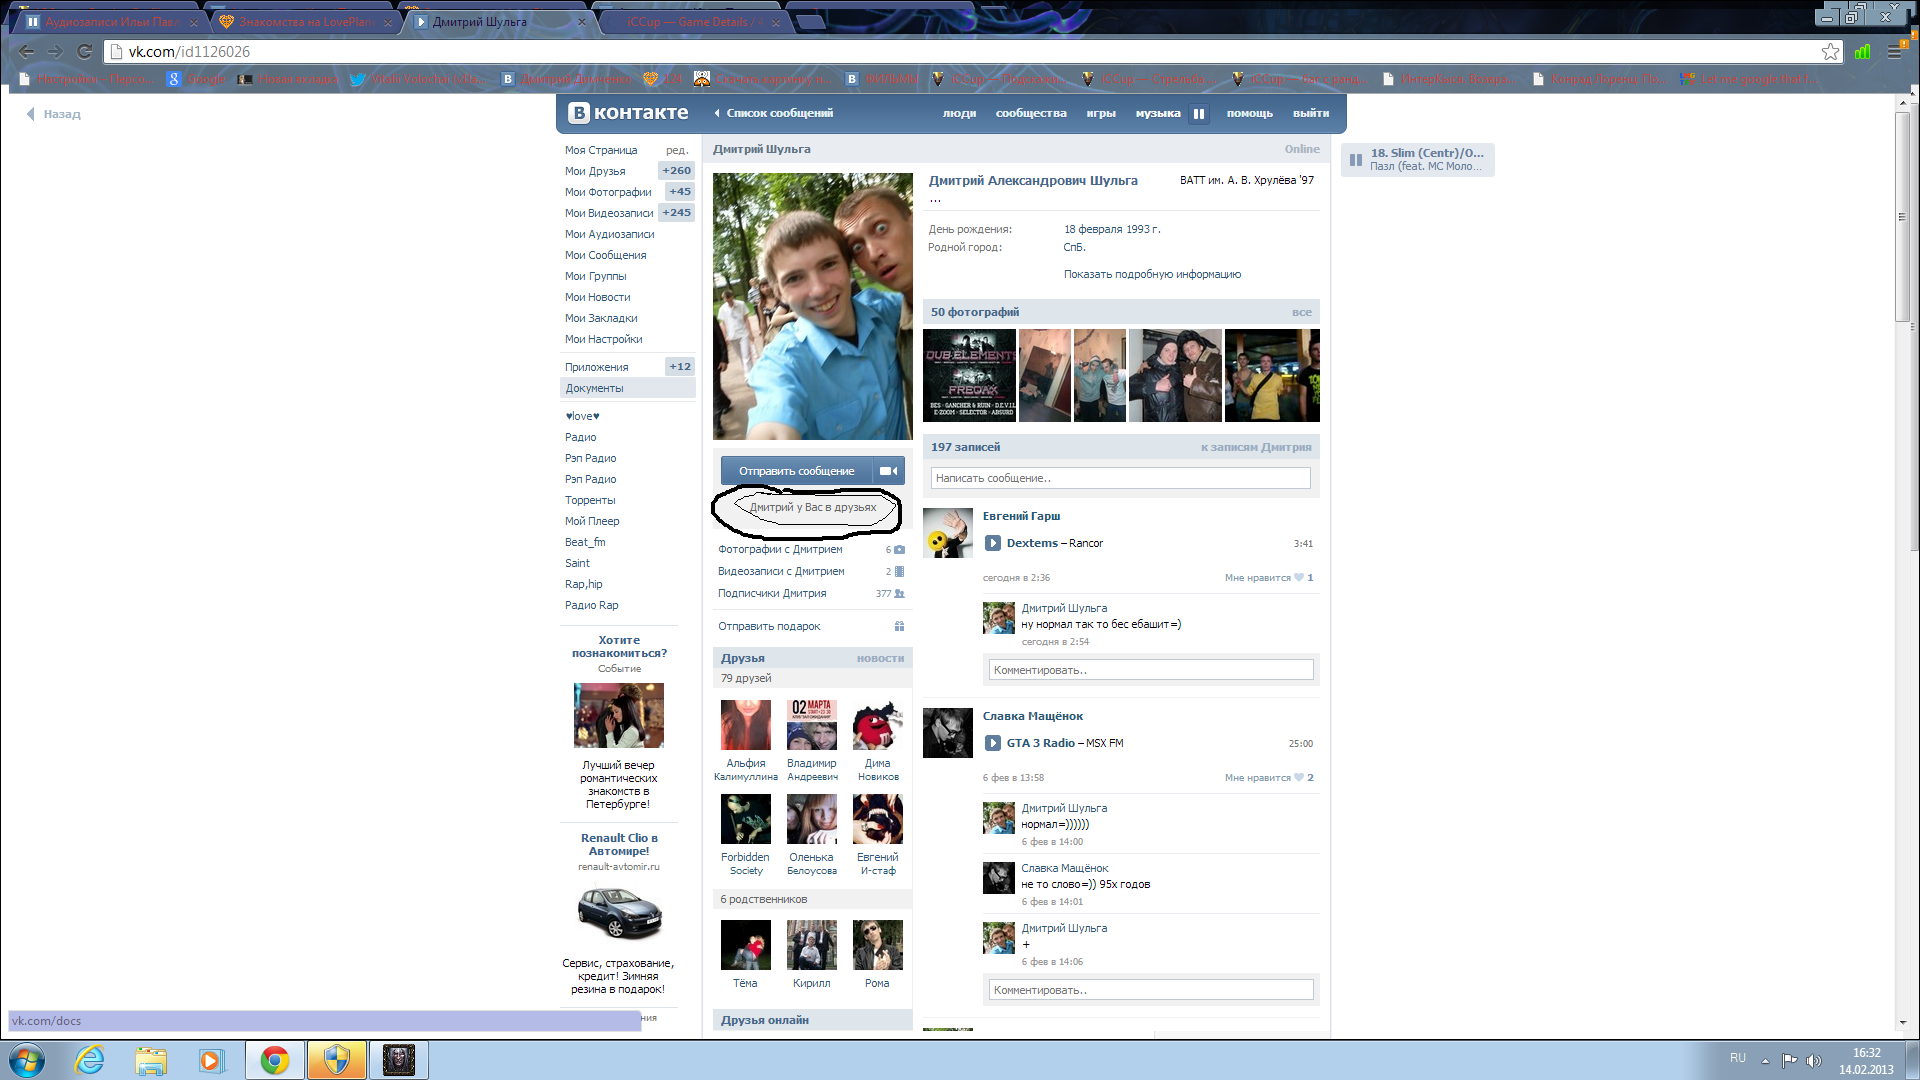The height and width of the screenshot is (1080, 1920).
Task: Open Мои Аудиозаписи in the left menu
Action: (609, 234)
